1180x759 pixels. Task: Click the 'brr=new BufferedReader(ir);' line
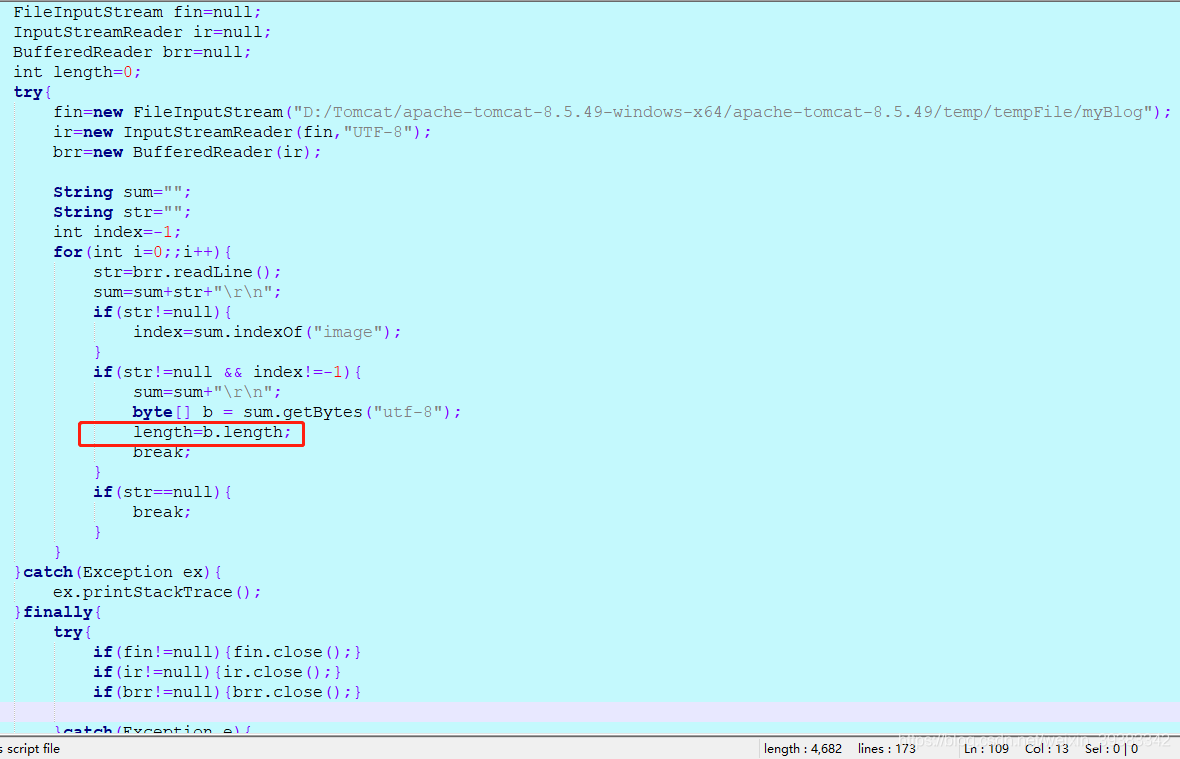point(187,152)
